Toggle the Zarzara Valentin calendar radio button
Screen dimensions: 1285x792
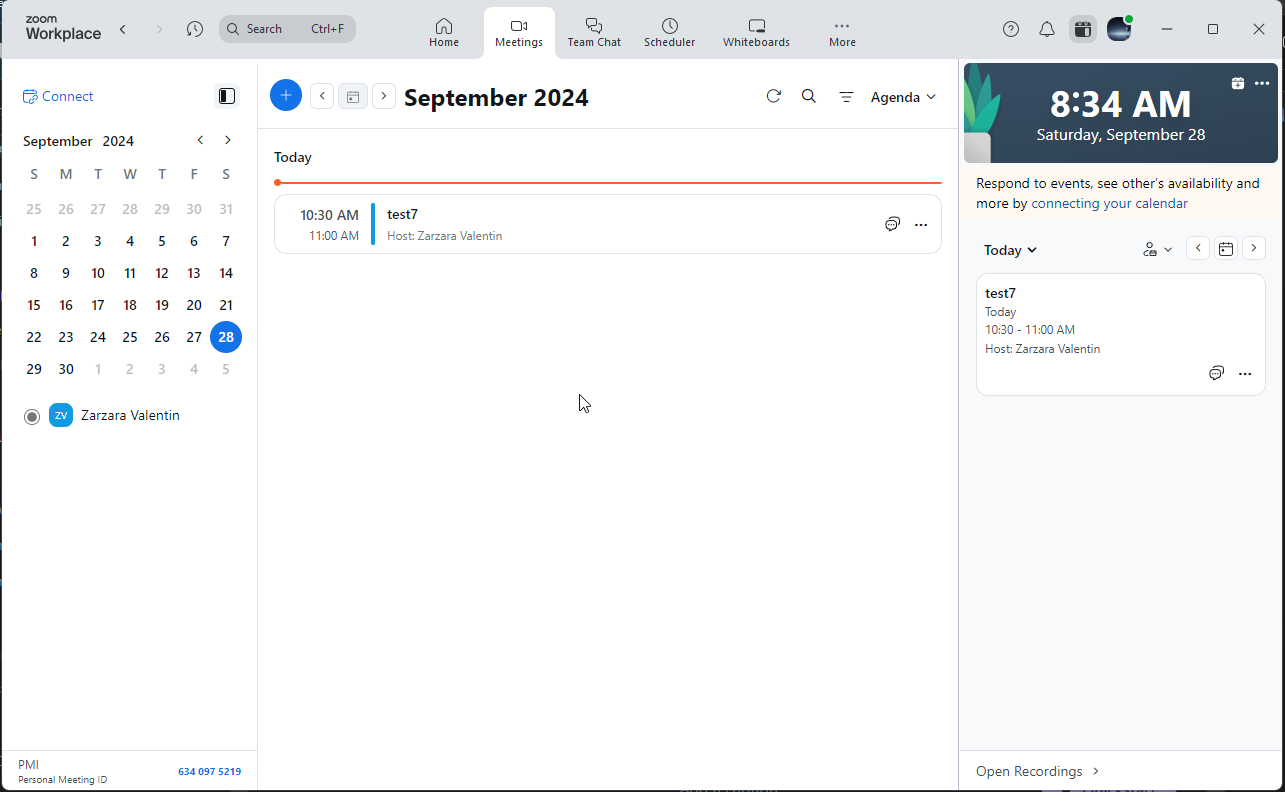click(32, 416)
